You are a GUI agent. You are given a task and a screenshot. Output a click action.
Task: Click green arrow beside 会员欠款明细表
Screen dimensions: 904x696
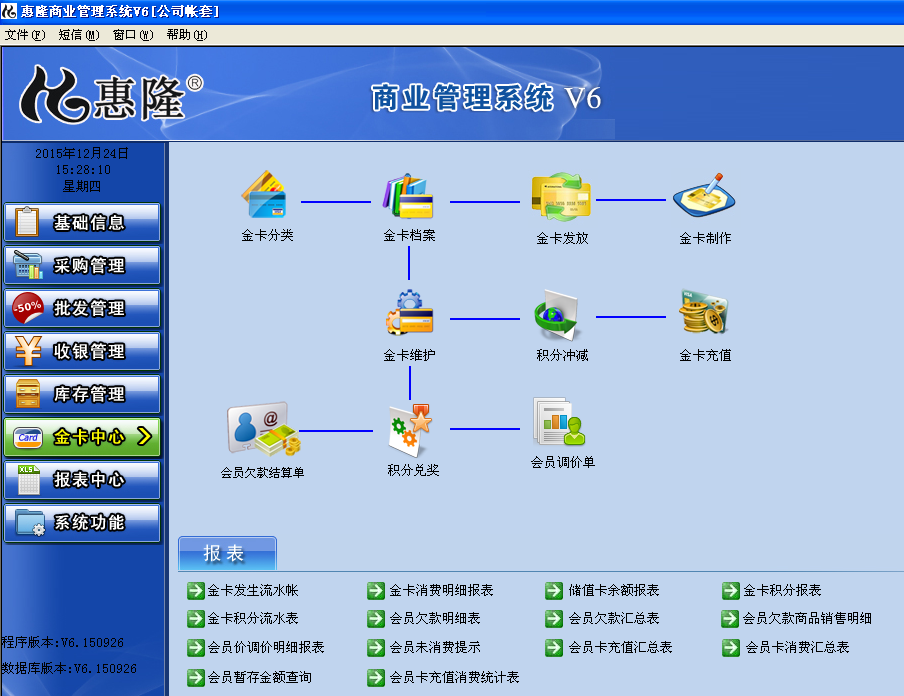click(x=376, y=619)
